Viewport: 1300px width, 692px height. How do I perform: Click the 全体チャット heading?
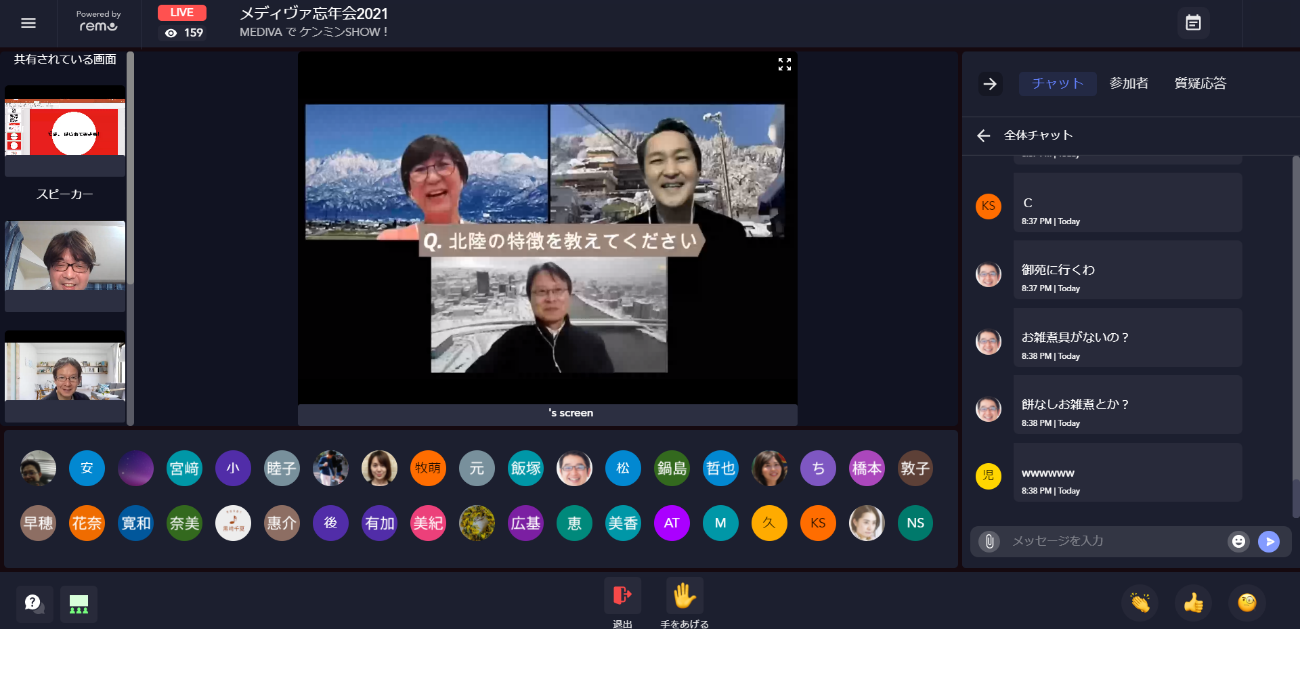point(1038,135)
